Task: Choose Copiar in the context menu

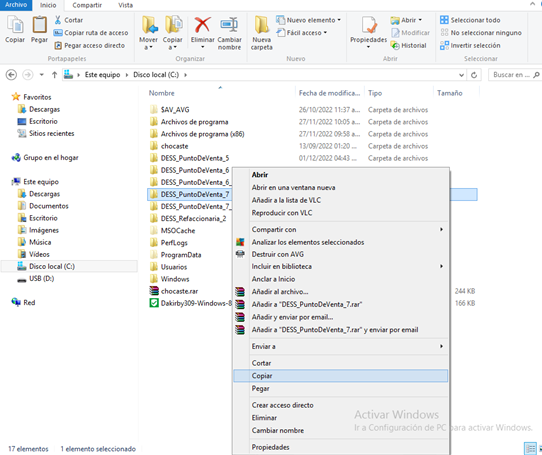Action: pyautogui.click(x=340, y=376)
